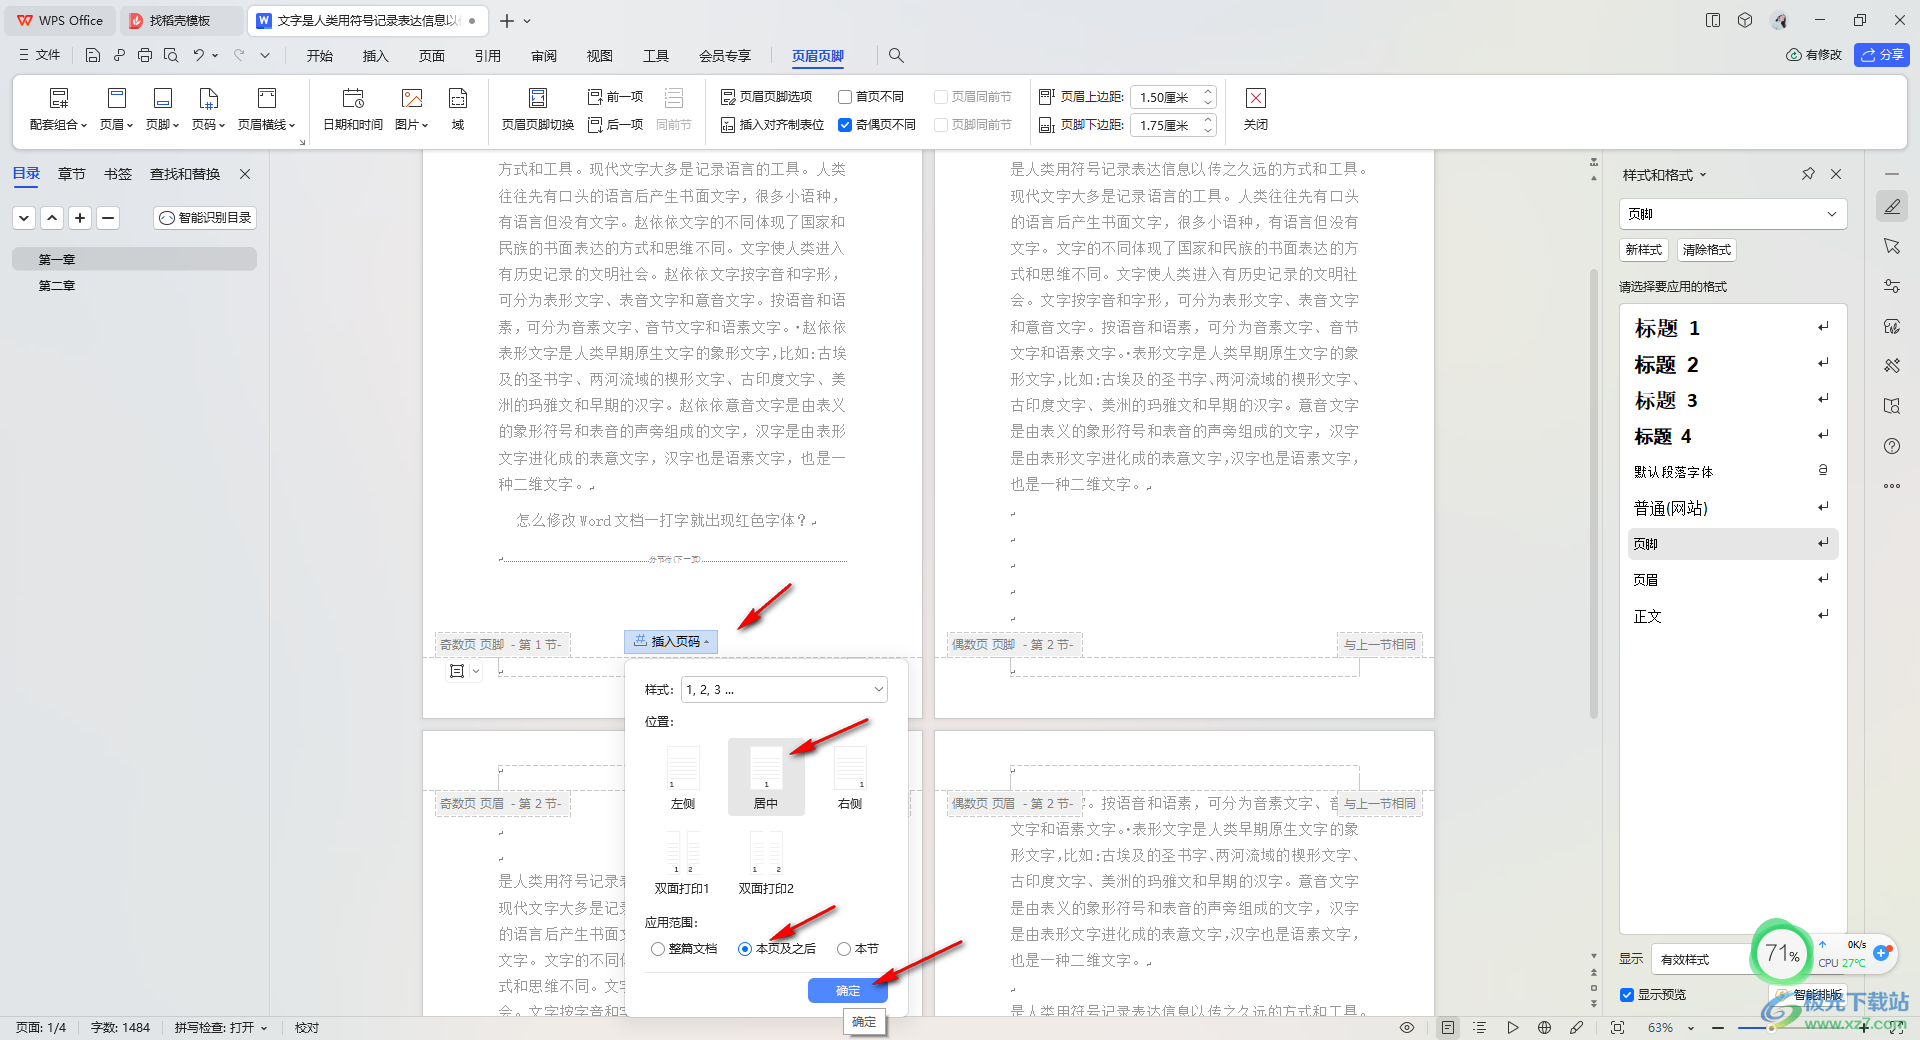Select the 本页及之后 radio option
Image resolution: width=1920 pixels, height=1040 pixels.
click(745, 949)
